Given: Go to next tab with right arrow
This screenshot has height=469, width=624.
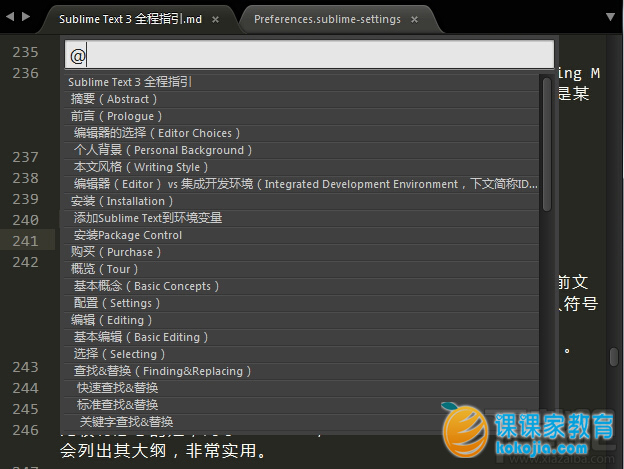Looking at the screenshot, I should coord(26,16).
